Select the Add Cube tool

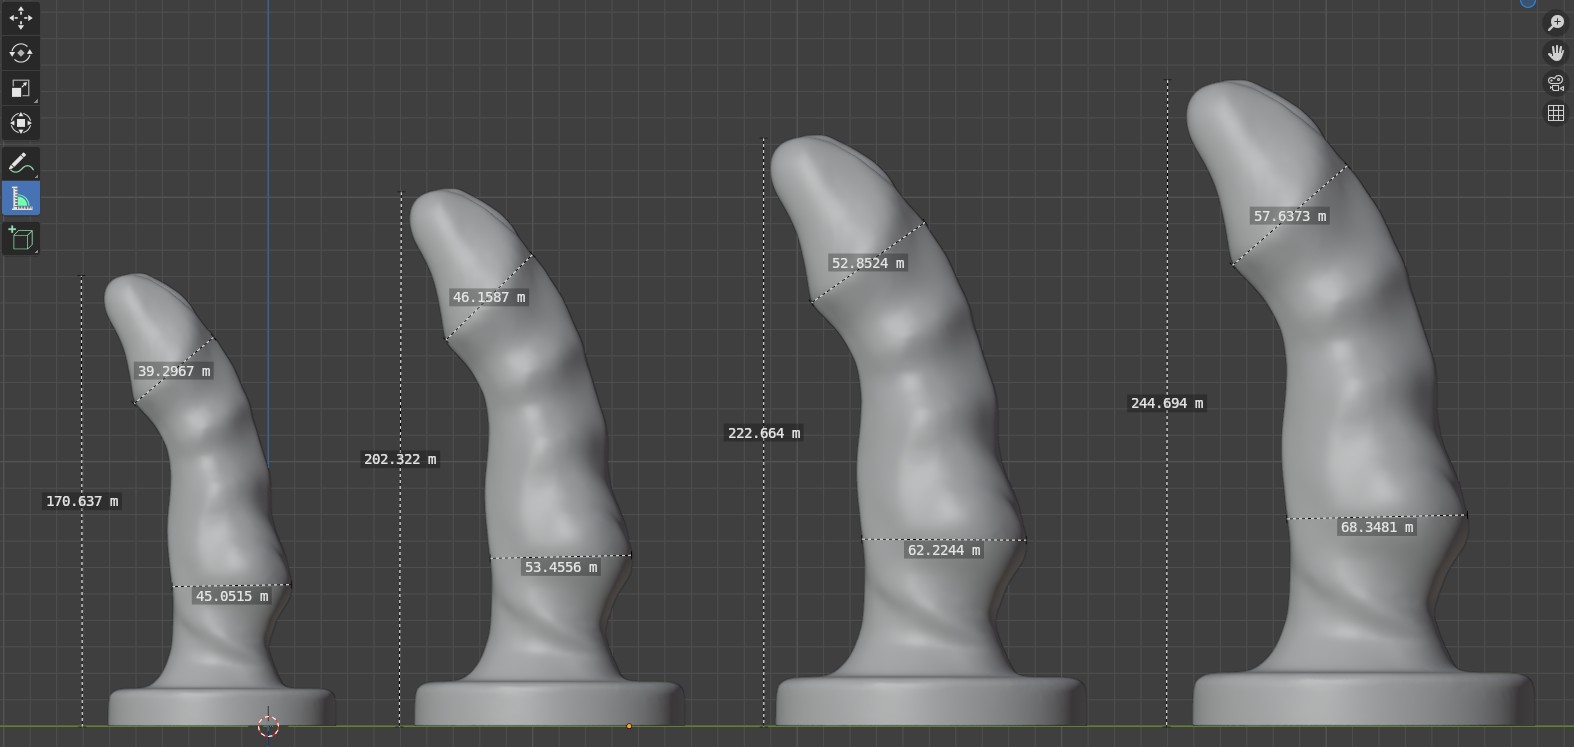pyautogui.click(x=21, y=238)
